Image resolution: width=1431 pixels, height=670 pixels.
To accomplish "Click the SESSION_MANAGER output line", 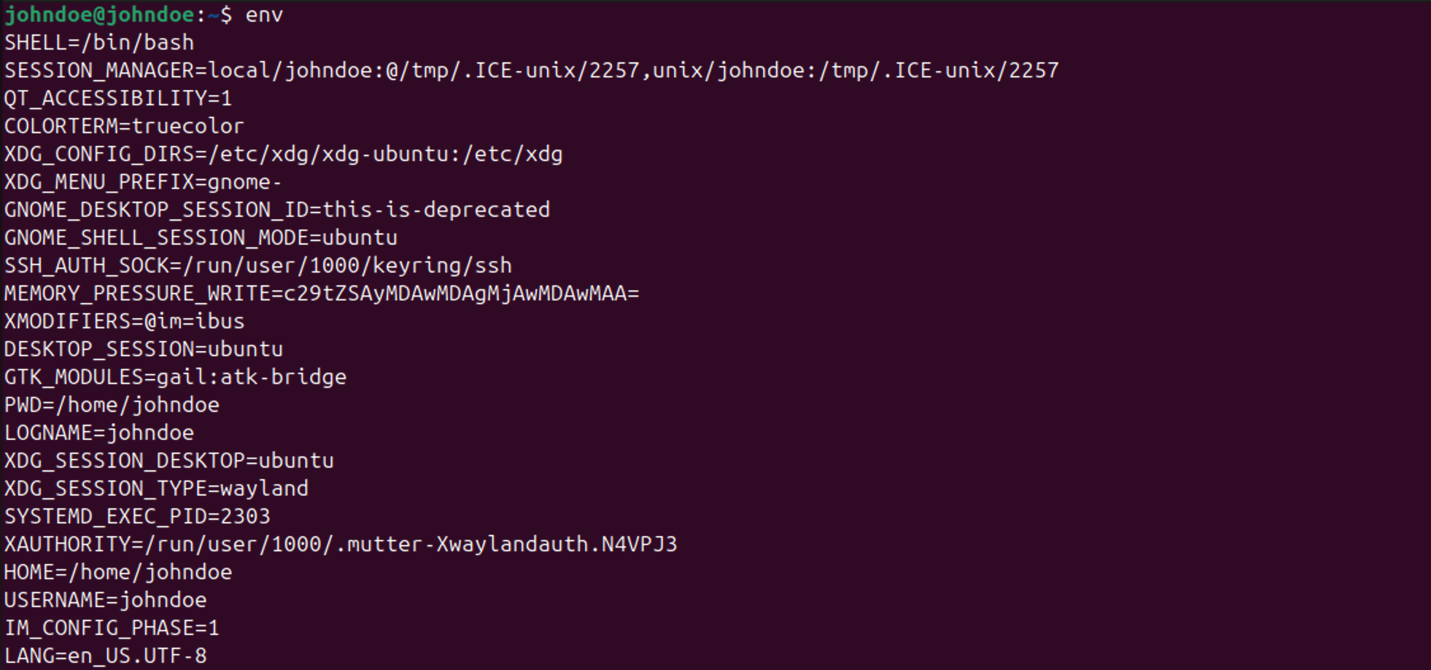I will pyautogui.click(x=531, y=71).
